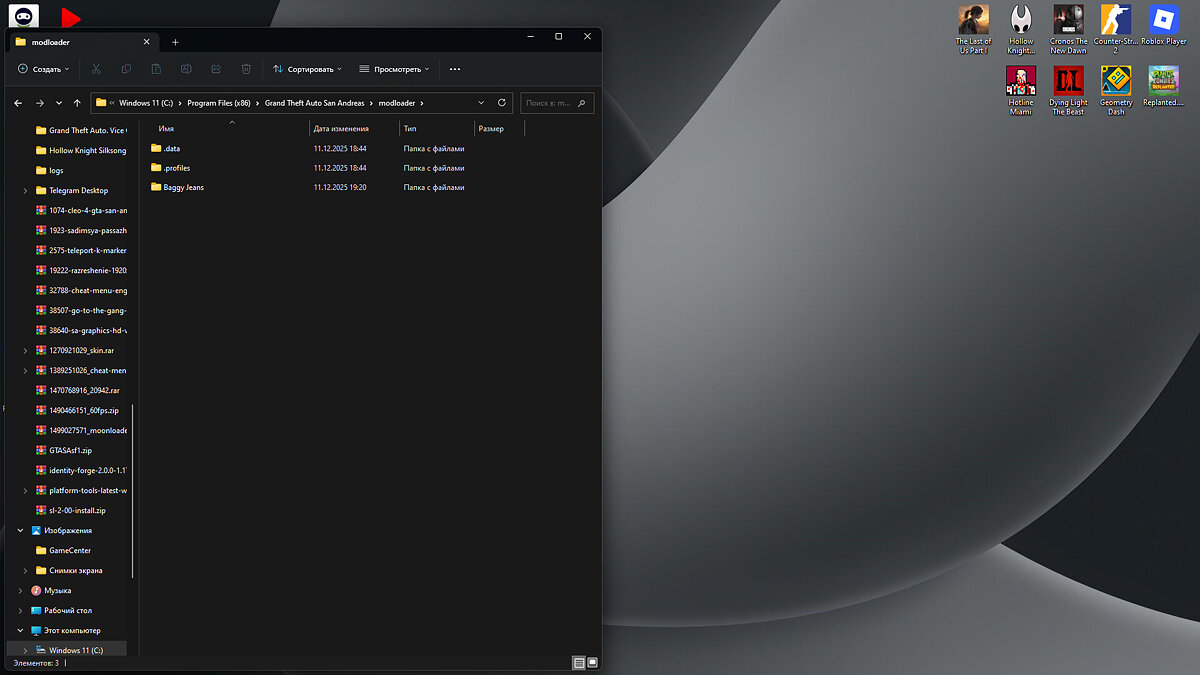Collapse the Изображения tree node
Image resolution: width=1200 pixels, height=675 pixels.
click(x=20, y=531)
